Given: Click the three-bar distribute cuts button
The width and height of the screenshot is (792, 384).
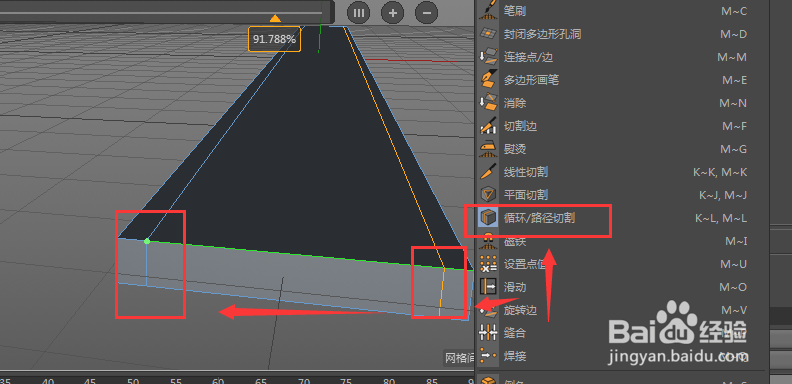Looking at the screenshot, I should [359, 12].
